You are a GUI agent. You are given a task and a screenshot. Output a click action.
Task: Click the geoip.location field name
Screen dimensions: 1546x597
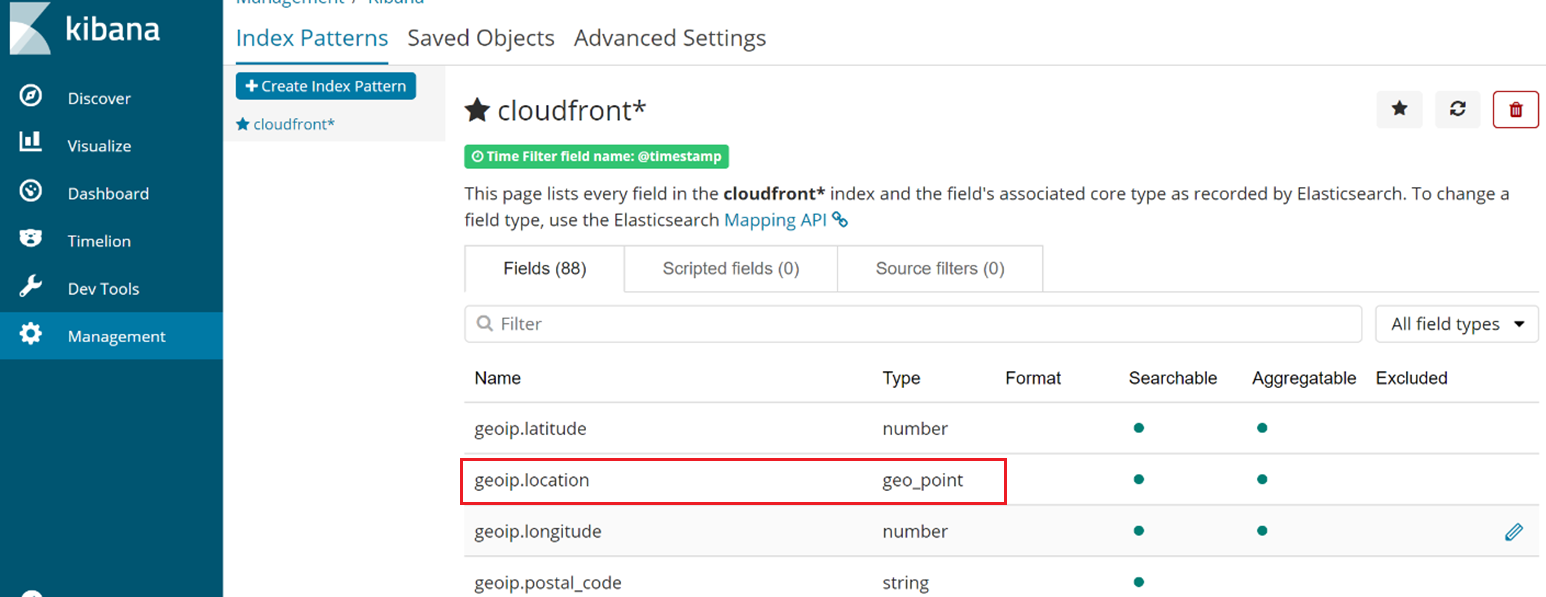[532, 480]
